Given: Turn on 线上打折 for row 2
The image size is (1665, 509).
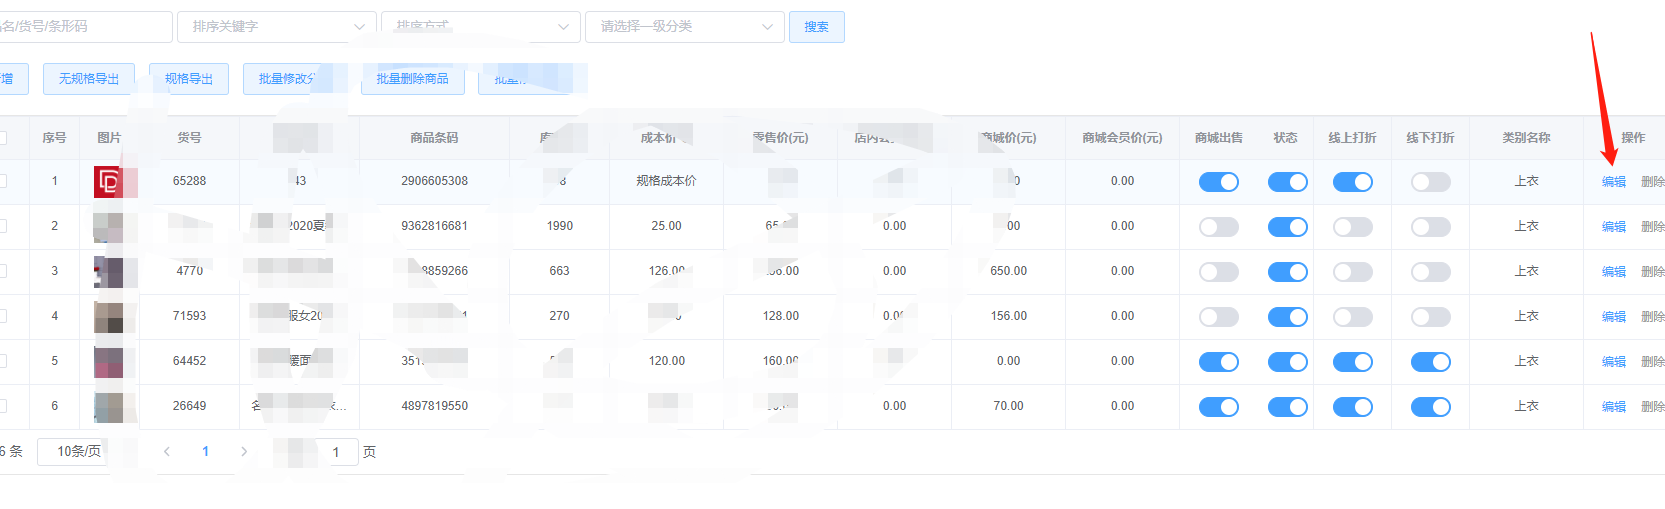Looking at the screenshot, I should (1352, 227).
